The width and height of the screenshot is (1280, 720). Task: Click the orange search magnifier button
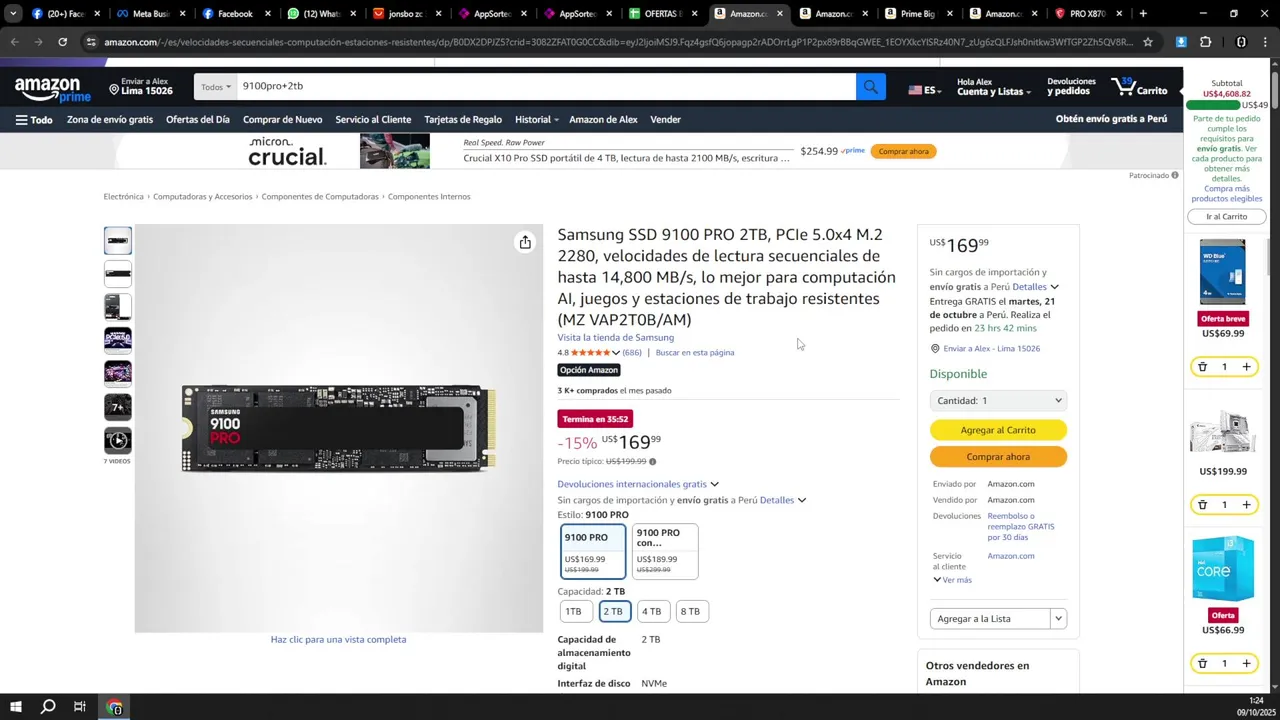click(870, 87)
